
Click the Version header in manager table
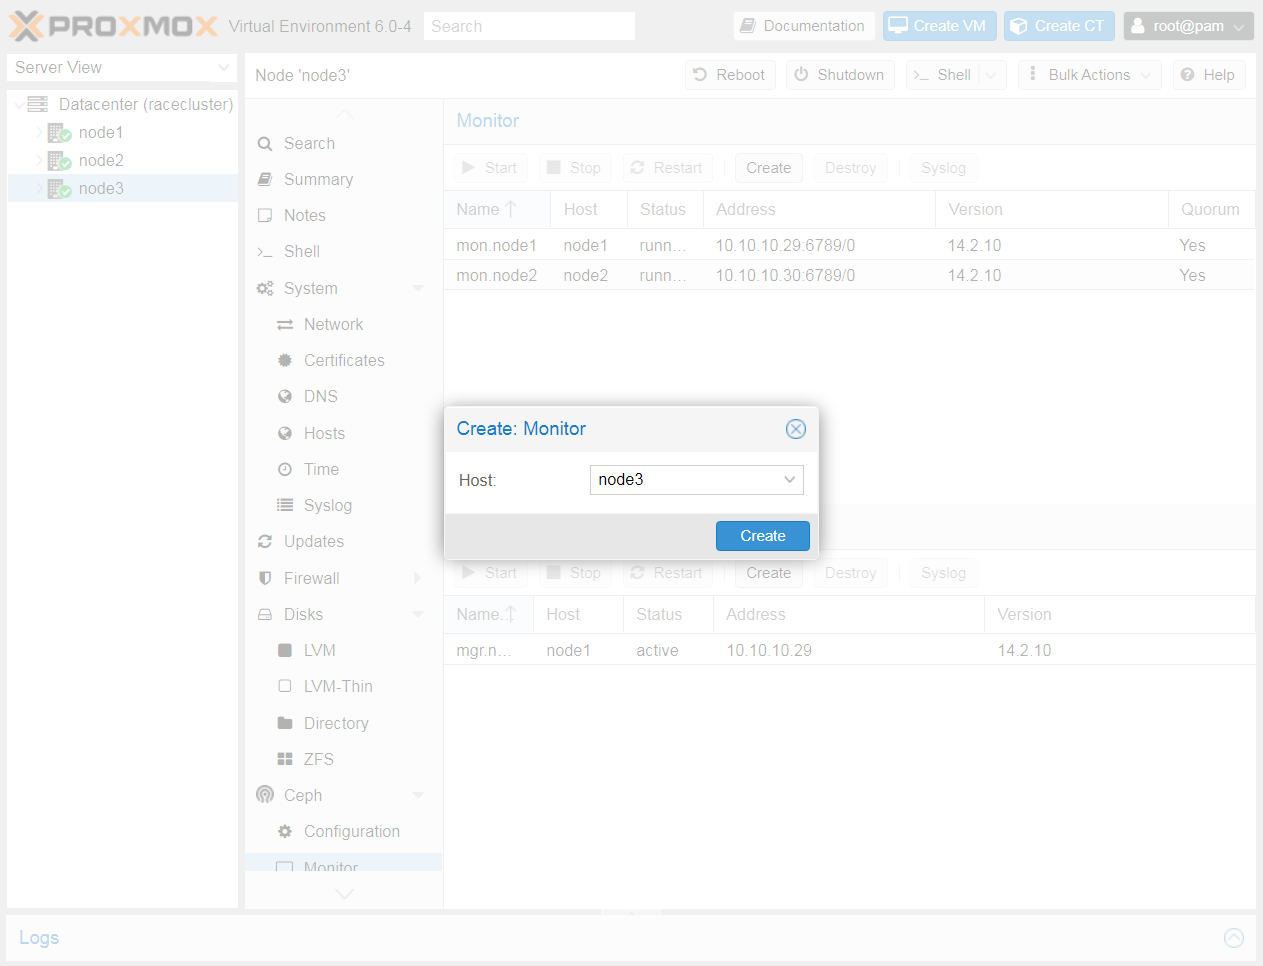point(1120,615)
